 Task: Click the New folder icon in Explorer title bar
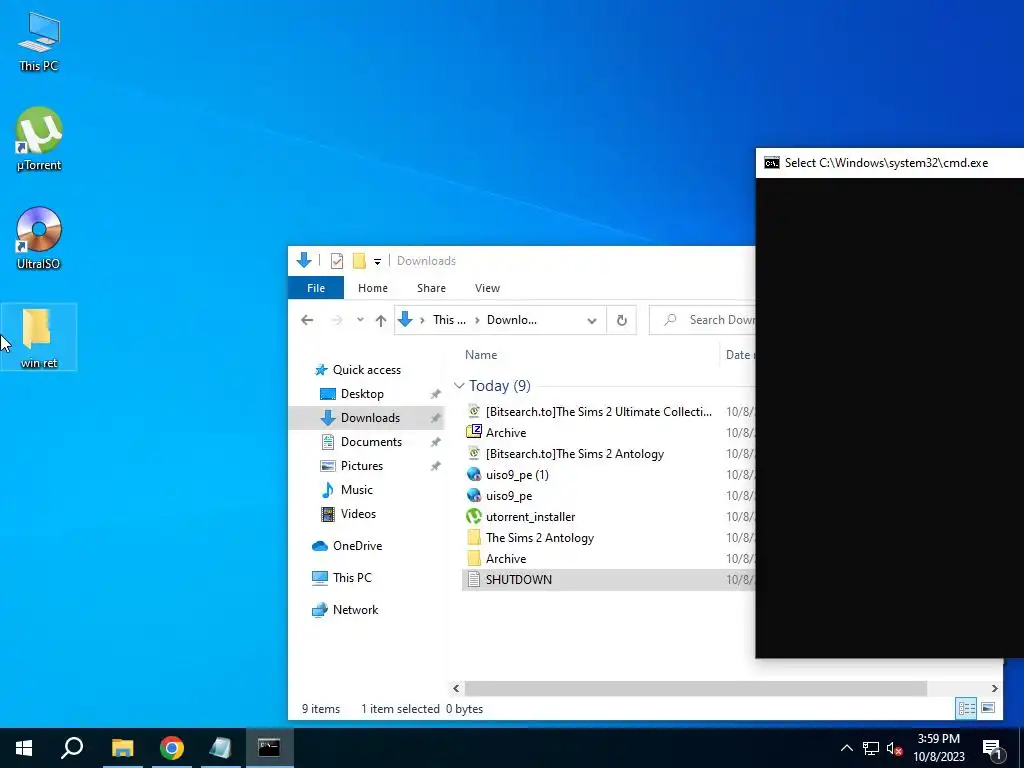pos(359,261)
